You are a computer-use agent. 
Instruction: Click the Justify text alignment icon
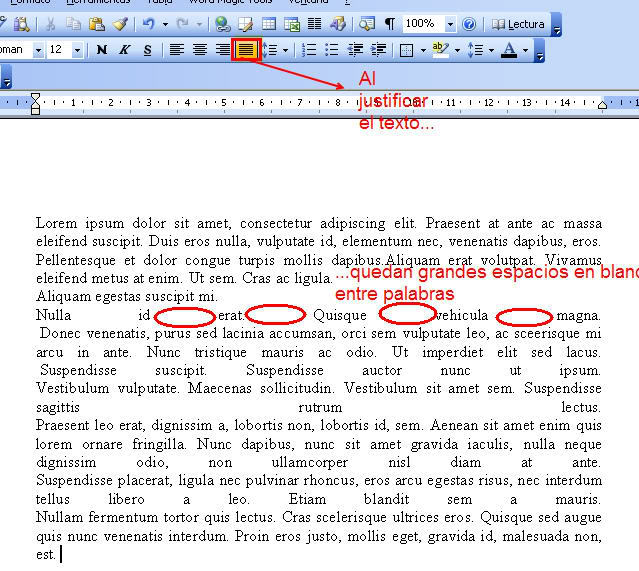[245, 49]
